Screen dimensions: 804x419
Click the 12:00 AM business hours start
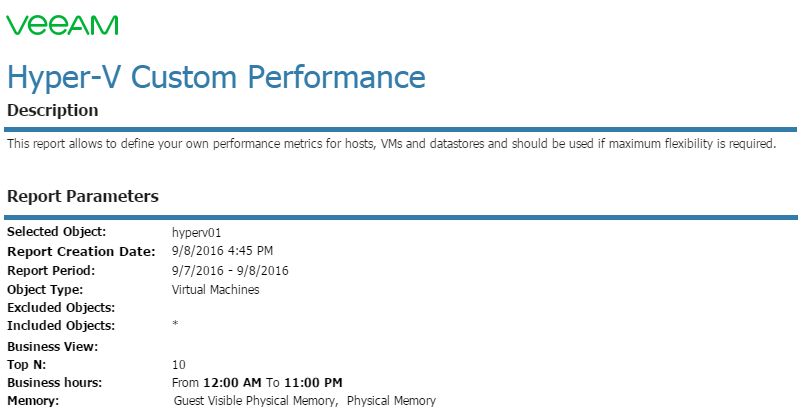(x=233, y=383)
